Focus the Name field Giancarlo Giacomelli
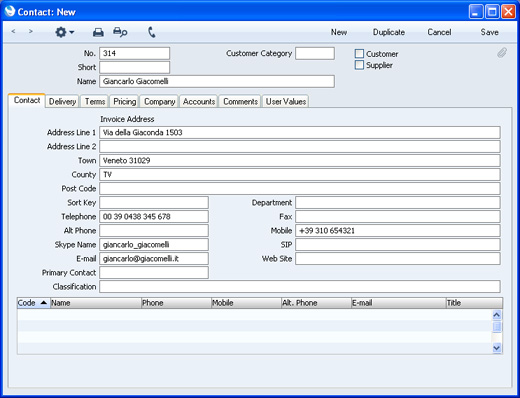This screenshot has height=398, width=520. click(x=217, y=81)
